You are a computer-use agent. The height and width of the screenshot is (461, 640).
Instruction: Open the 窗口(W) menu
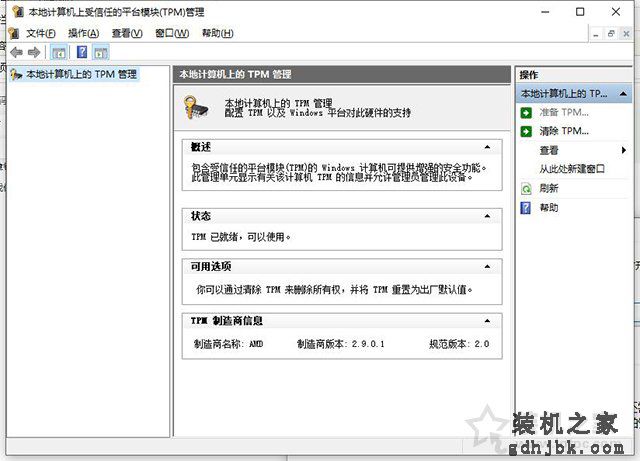pos(172,33)
